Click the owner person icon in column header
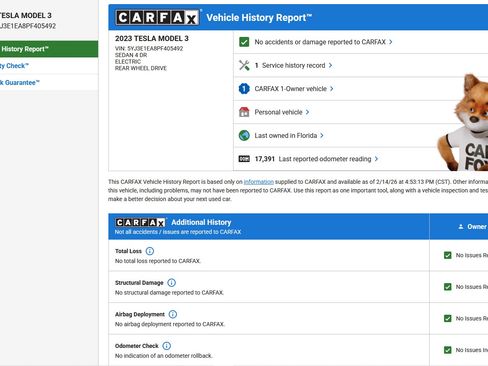Screen dimensions: 488x366 point(461,227)
